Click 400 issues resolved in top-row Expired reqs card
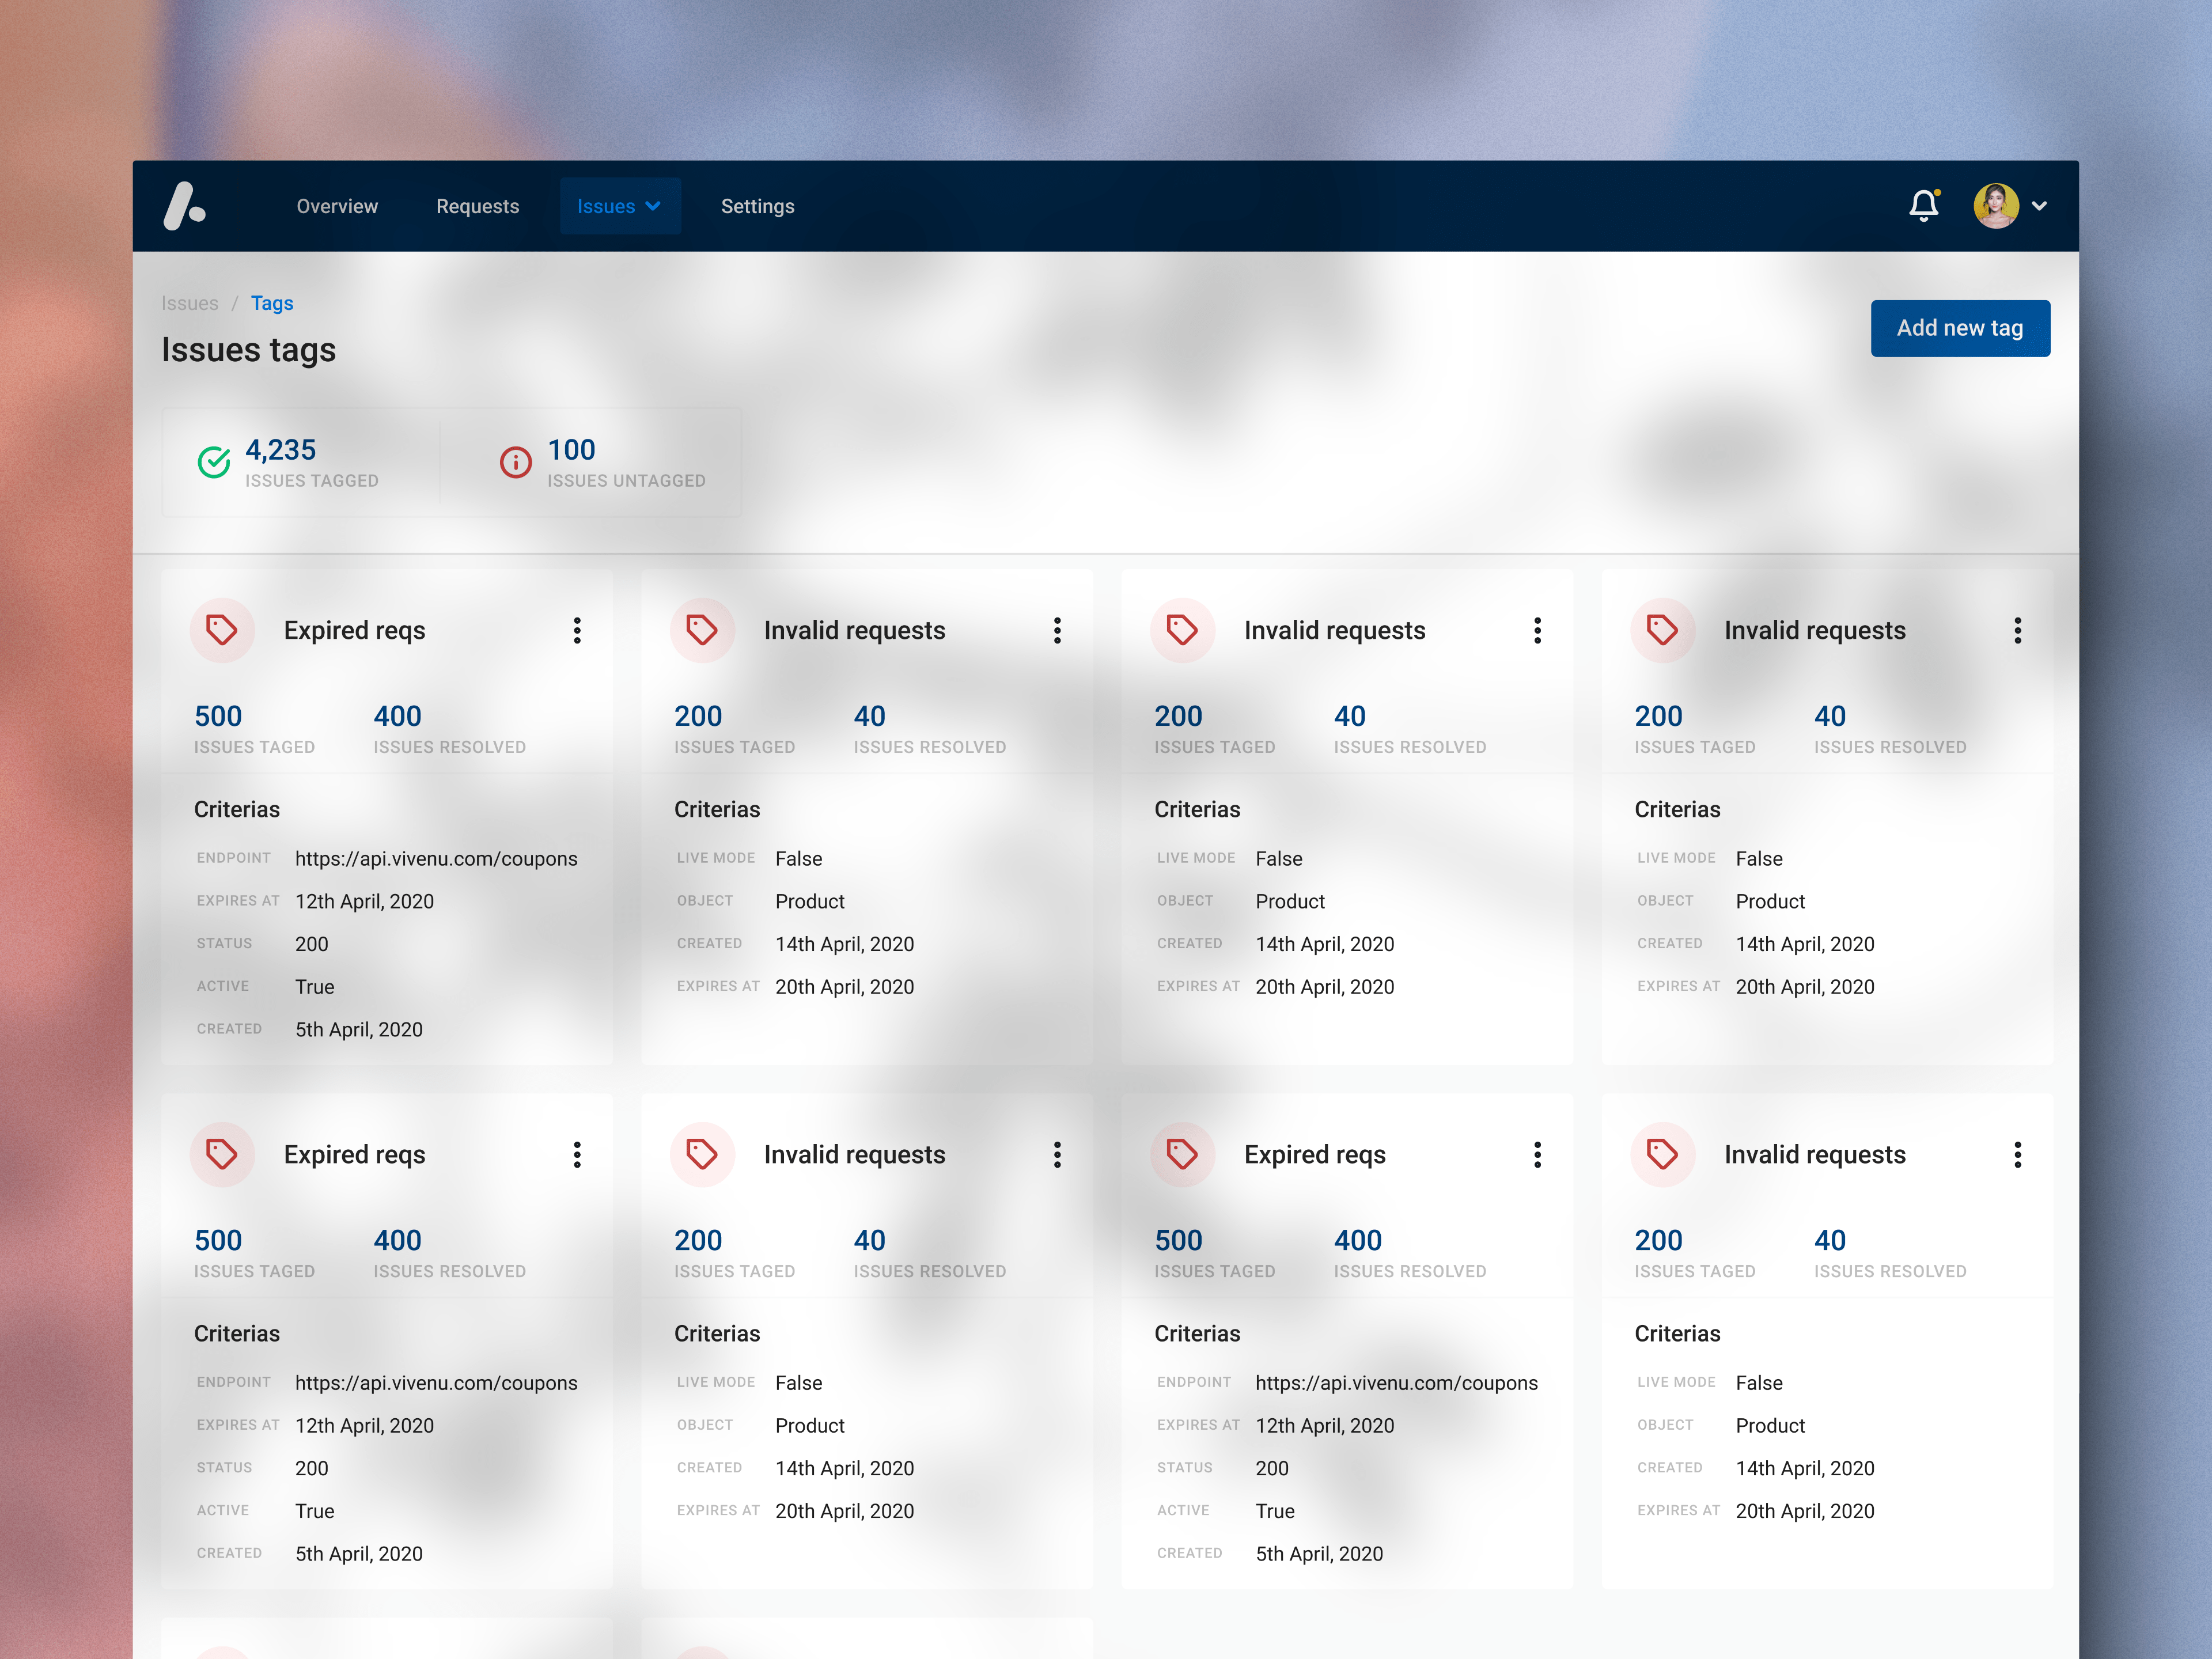This screenshot has width=2212, height=1659. (397, 716)
